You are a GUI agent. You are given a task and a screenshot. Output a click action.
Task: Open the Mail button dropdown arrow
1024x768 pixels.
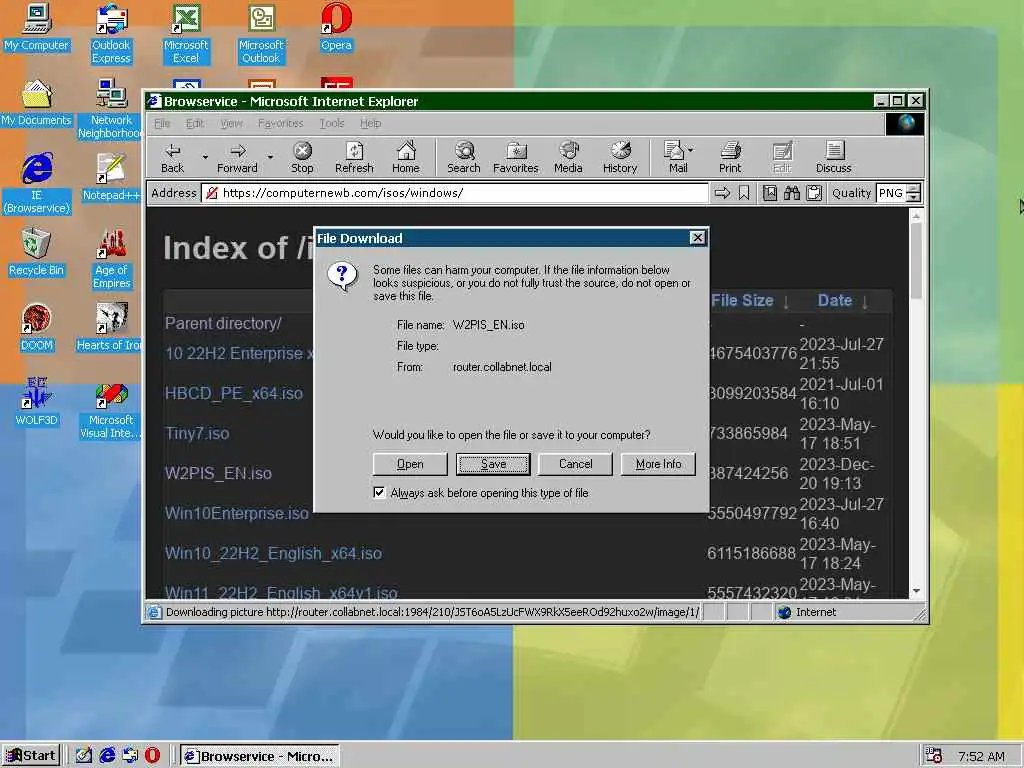pos(691,150)
